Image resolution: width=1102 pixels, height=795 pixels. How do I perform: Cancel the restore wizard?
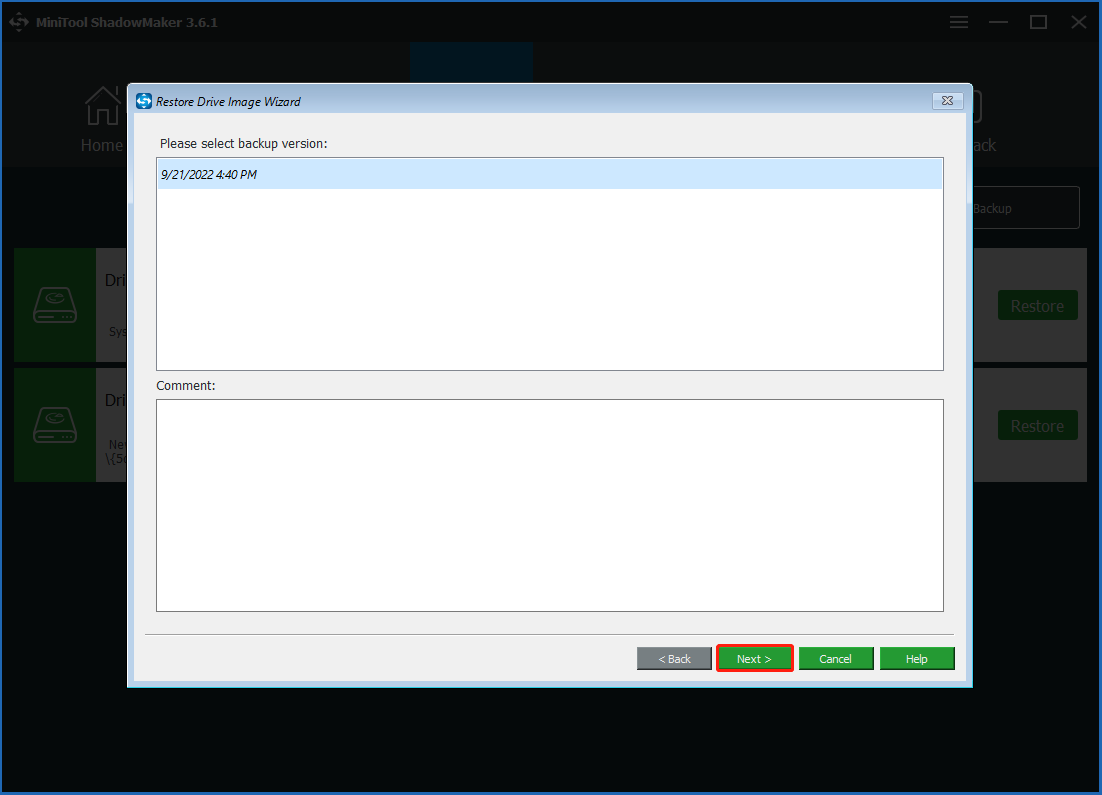click(835, 659)
